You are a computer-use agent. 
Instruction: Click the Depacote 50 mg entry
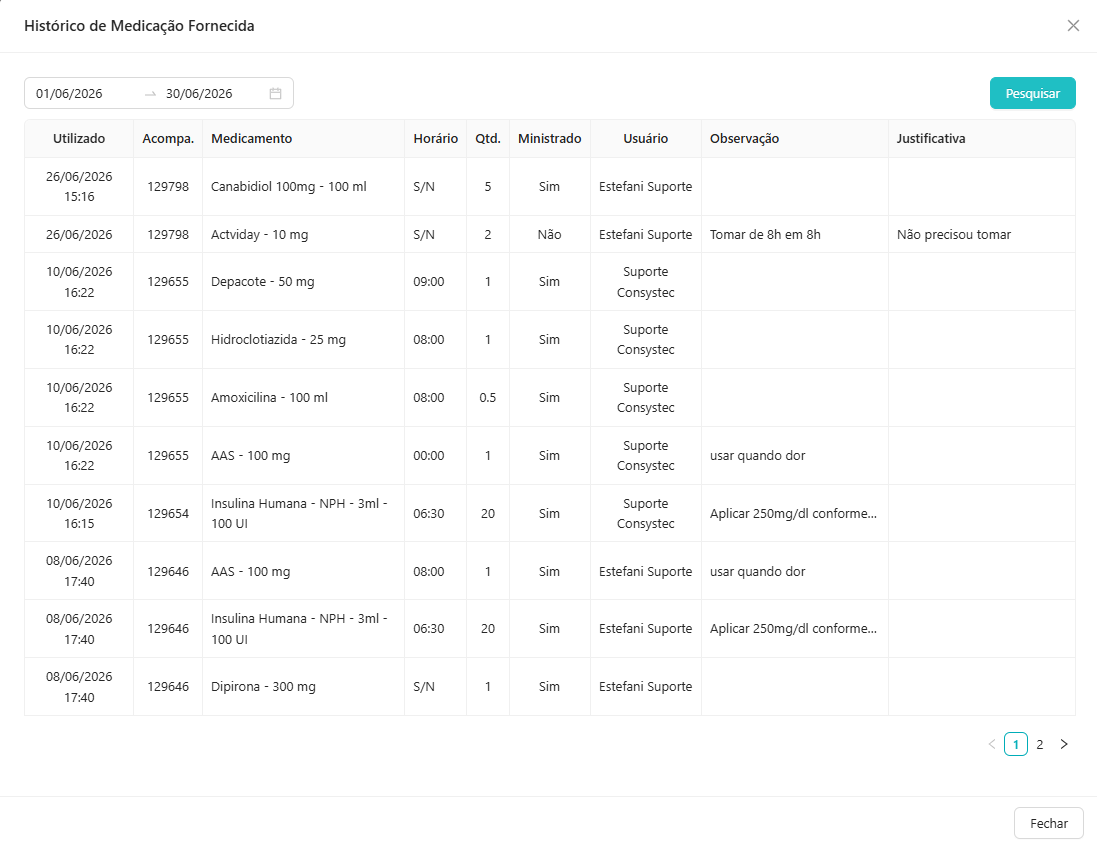[262, 282]
